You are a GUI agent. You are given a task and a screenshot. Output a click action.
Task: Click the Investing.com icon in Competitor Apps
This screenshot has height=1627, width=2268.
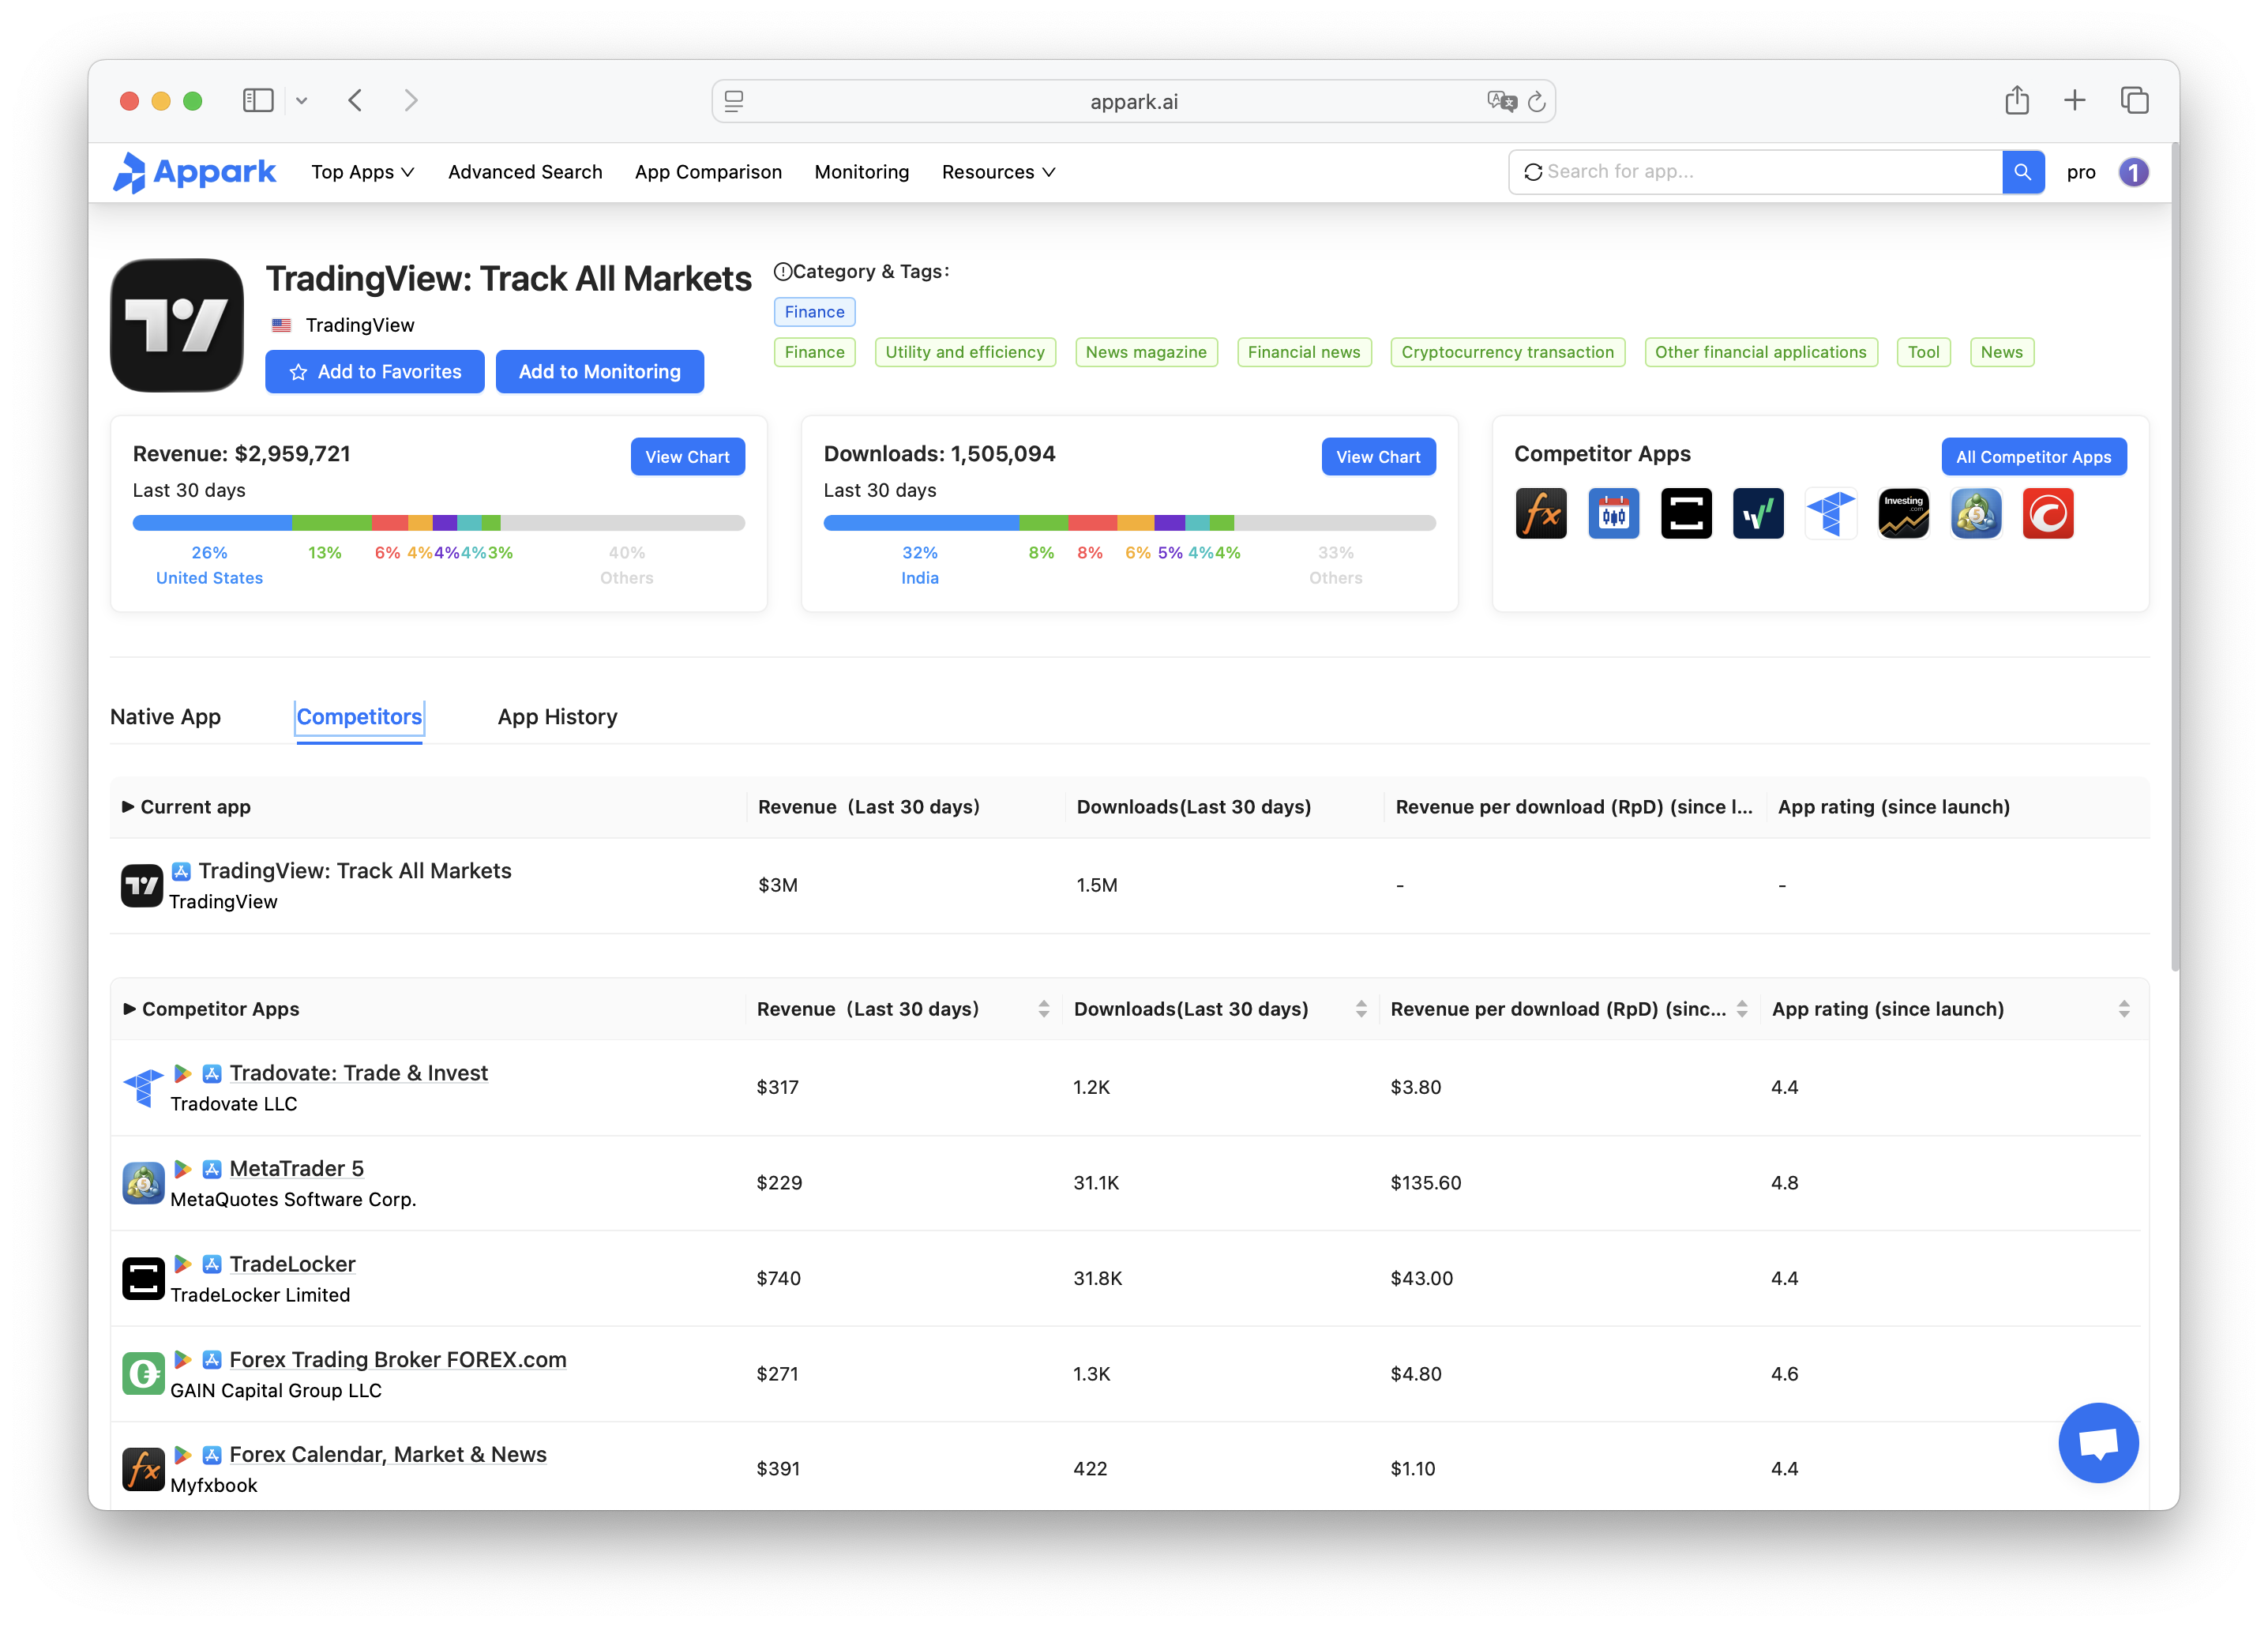1903,513
